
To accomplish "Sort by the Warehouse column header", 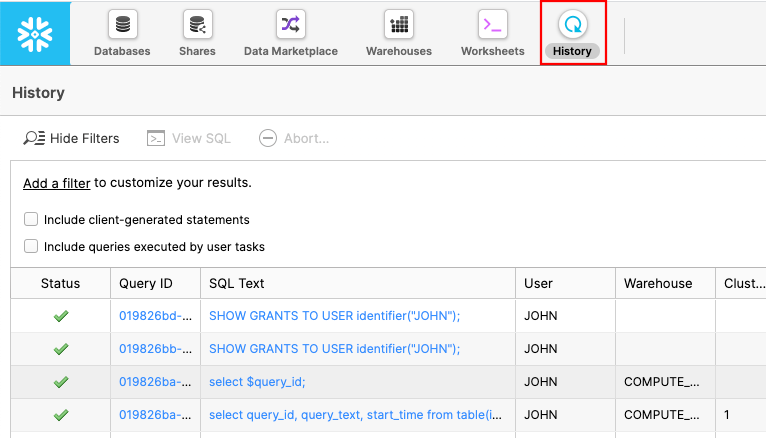I will 658,283.
